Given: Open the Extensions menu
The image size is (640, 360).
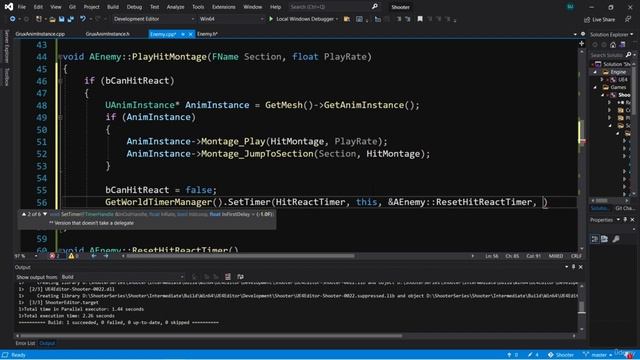Looking at the screenshot, I should pyautogui.click(x=224, y=7).
